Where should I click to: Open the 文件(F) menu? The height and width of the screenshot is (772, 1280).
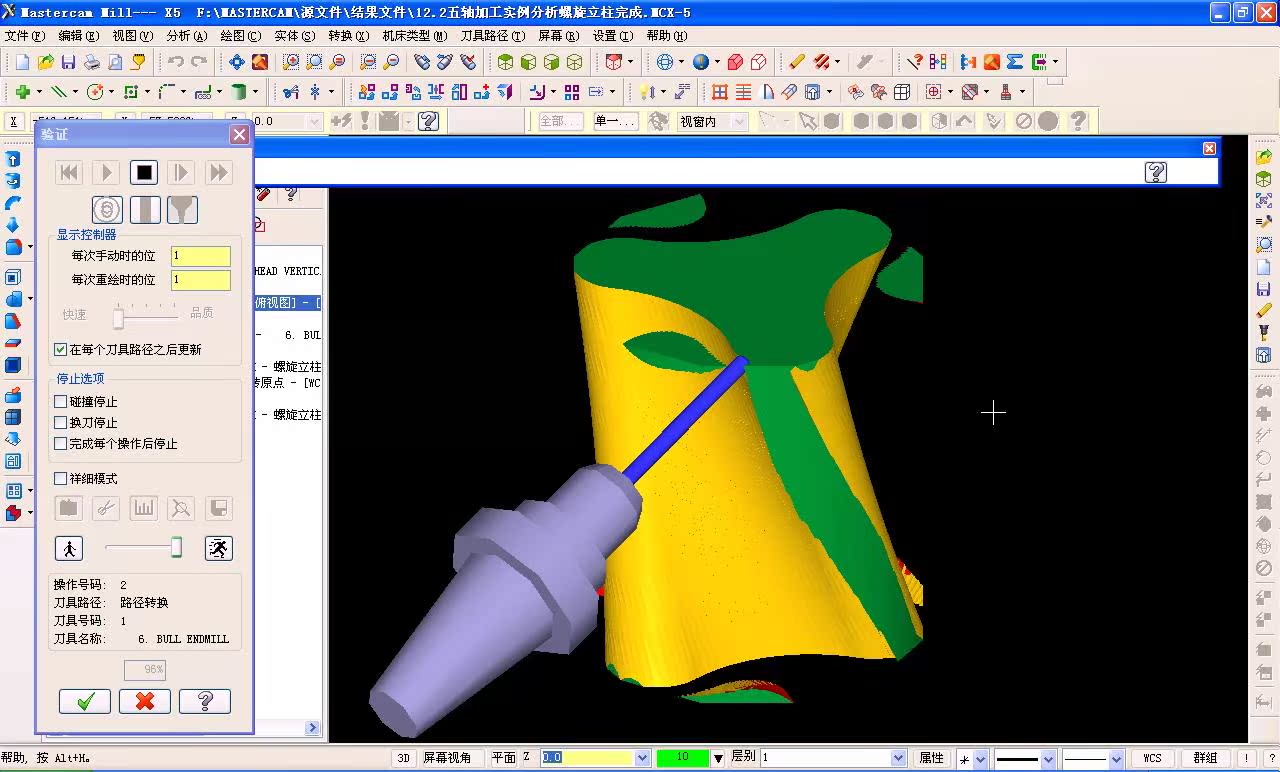tap(25, 35)
